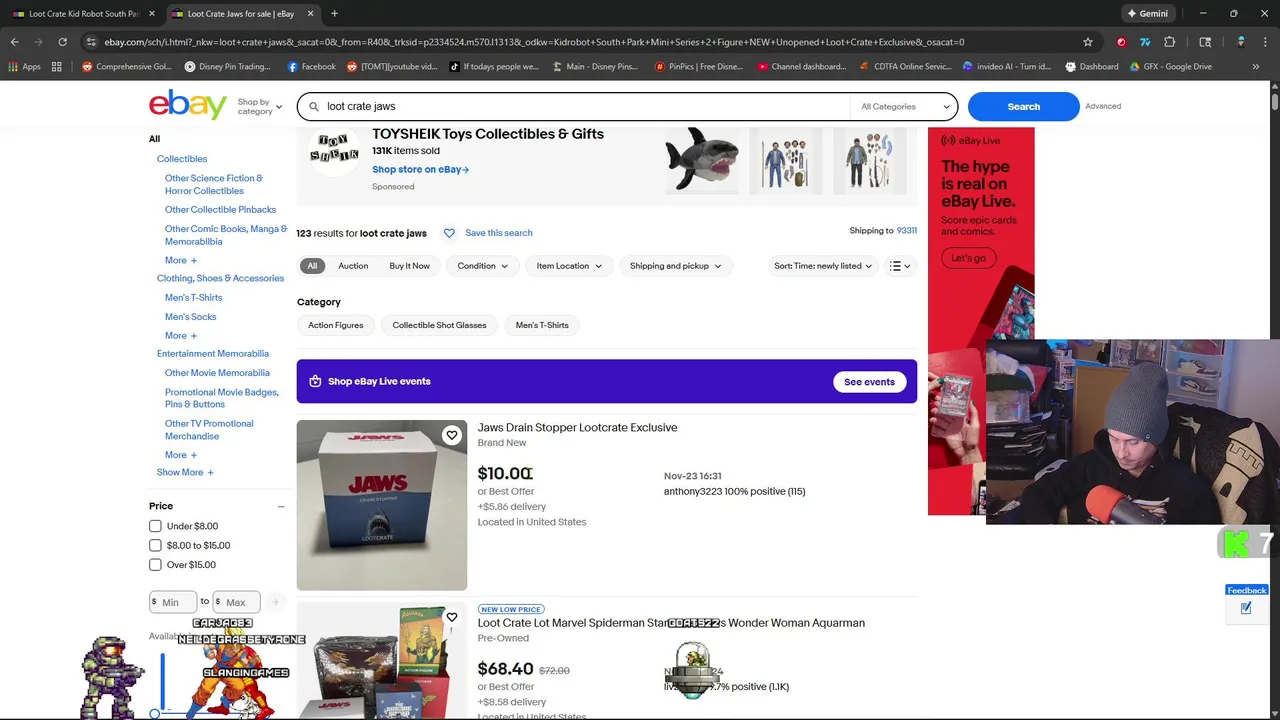
Task: Close the Loot Crate Jaws tab
Action: 311,13
